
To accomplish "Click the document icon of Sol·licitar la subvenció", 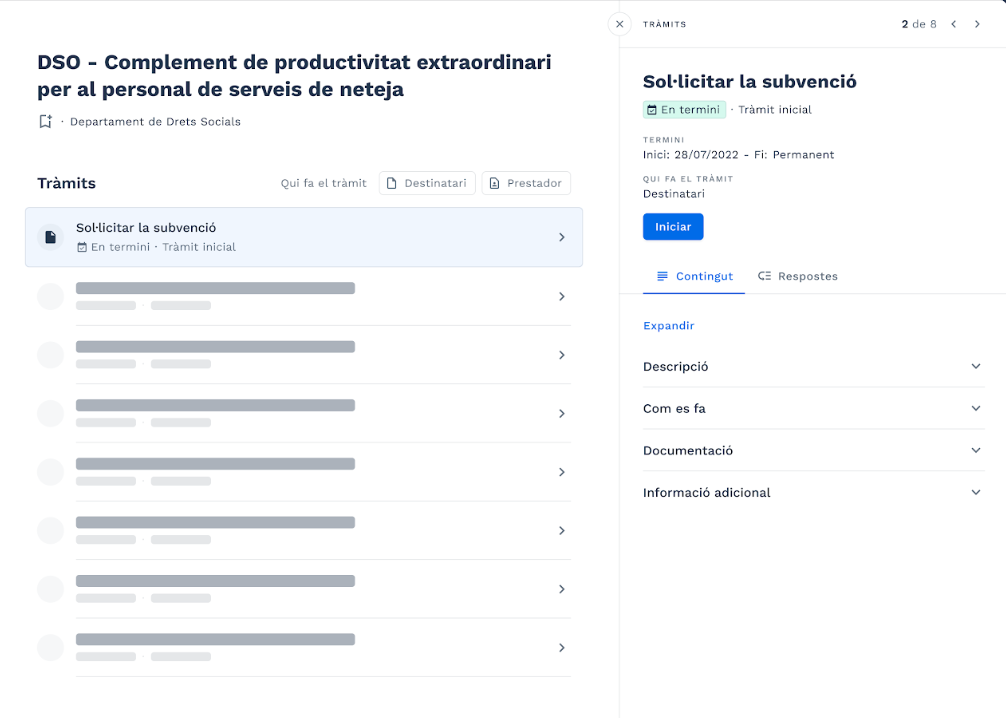I will pos(50,237).
